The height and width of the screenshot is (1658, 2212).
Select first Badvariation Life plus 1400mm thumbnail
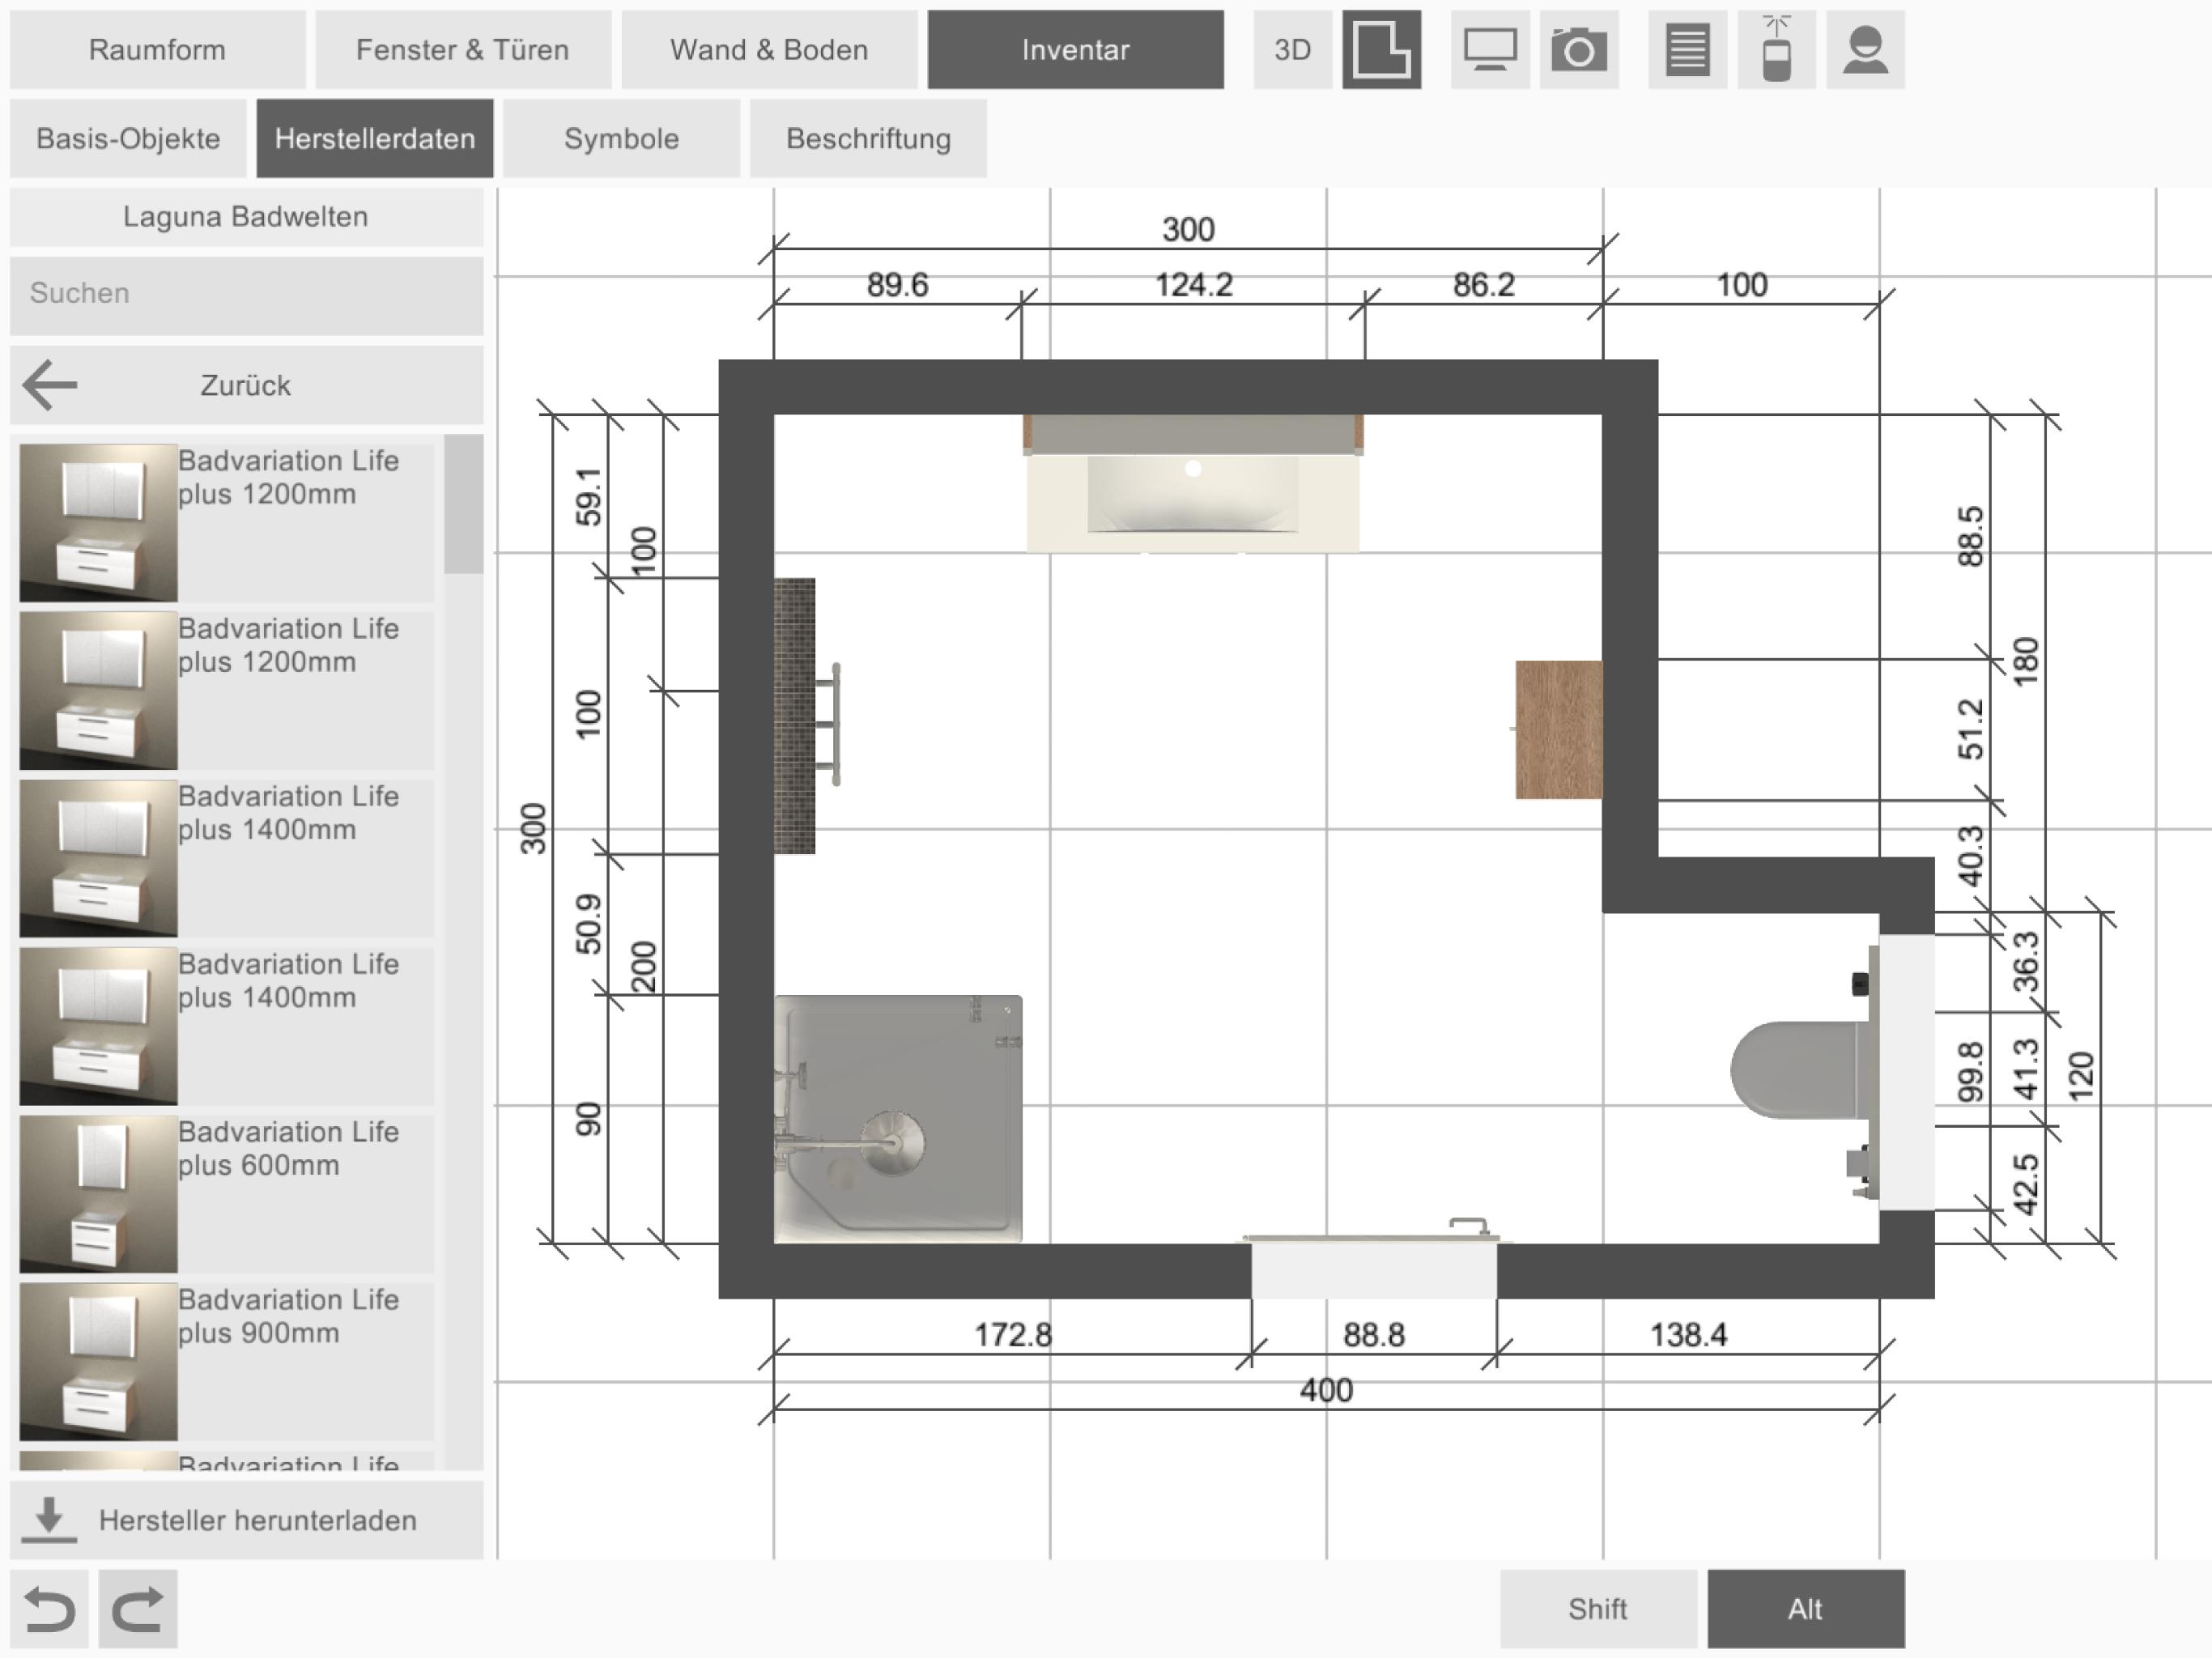(98, 859)
